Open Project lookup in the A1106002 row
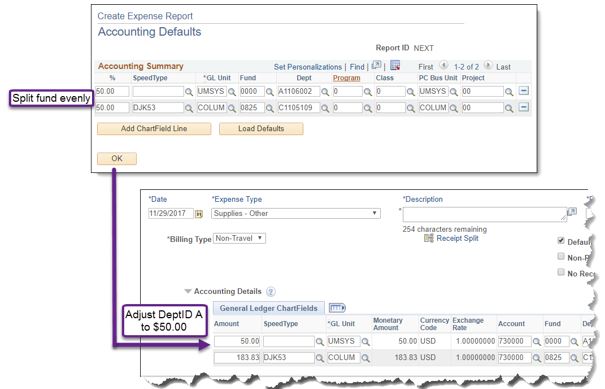Viewport: 605px width, 389px height. pyautogui.click(x=509, y=92)
